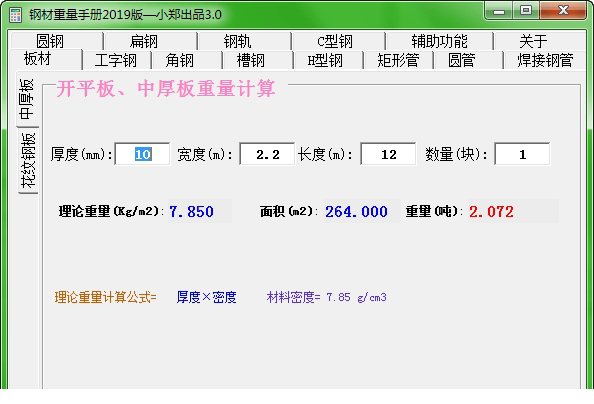The width and height of the screenshot is (594, 404).
Task: Click the calculator app icon in title bar
Action: 15,15
